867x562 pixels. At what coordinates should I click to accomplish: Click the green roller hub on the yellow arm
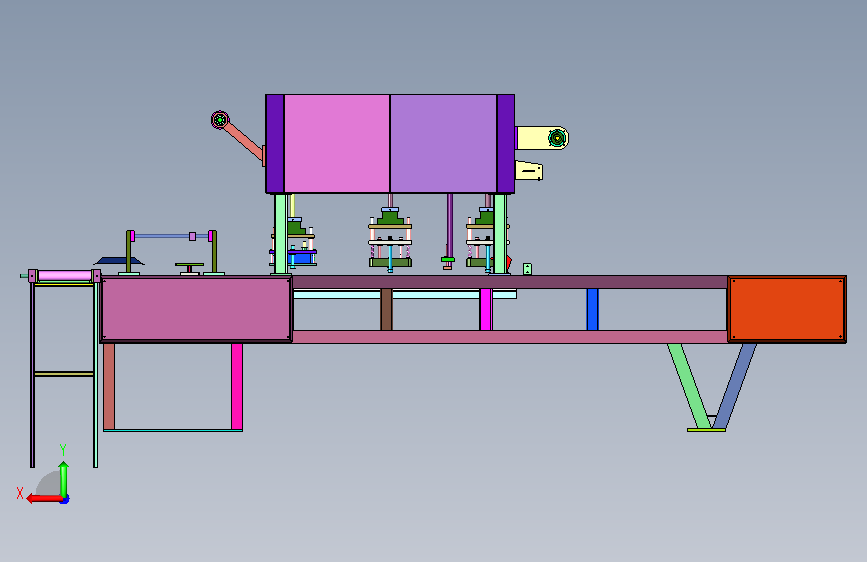tap(557, 138)
